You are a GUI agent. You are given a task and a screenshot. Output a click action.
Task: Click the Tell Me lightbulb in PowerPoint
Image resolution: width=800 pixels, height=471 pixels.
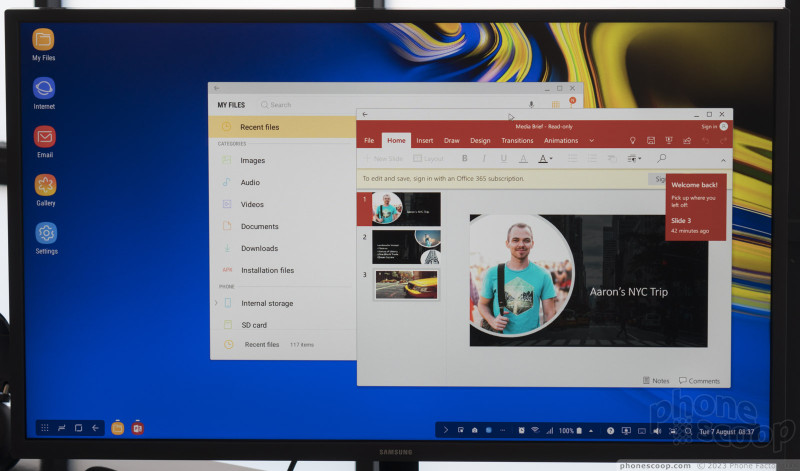(x=633, y=140)
